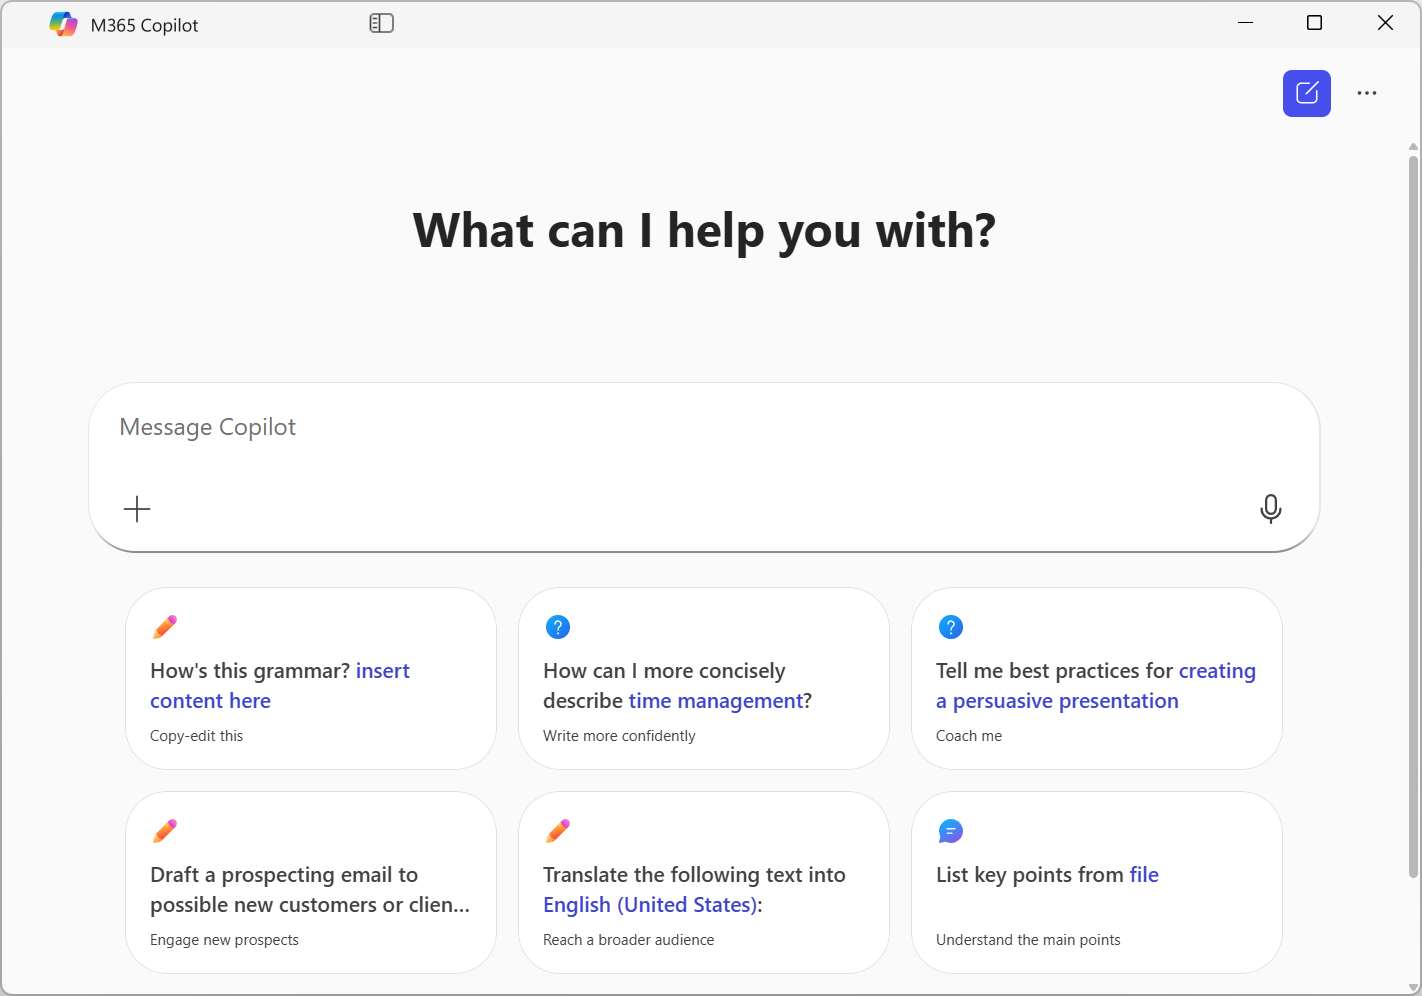Image resolution: width=1422 pixels, height=996 pixels.
Task: Click pencil icon on prospecting email card
Action: (x=165, y=831)
